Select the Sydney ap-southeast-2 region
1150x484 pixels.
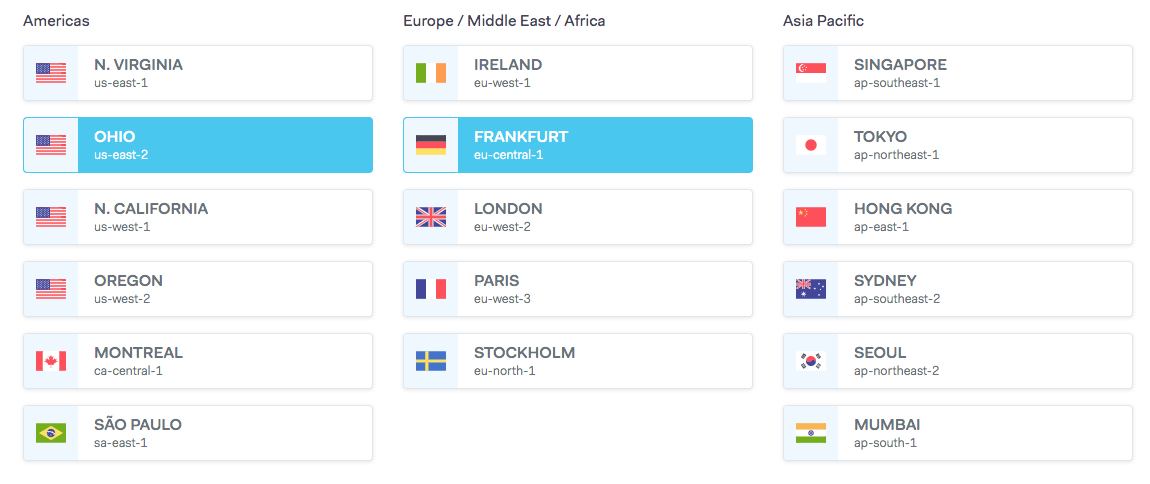[x=984, y=289]
